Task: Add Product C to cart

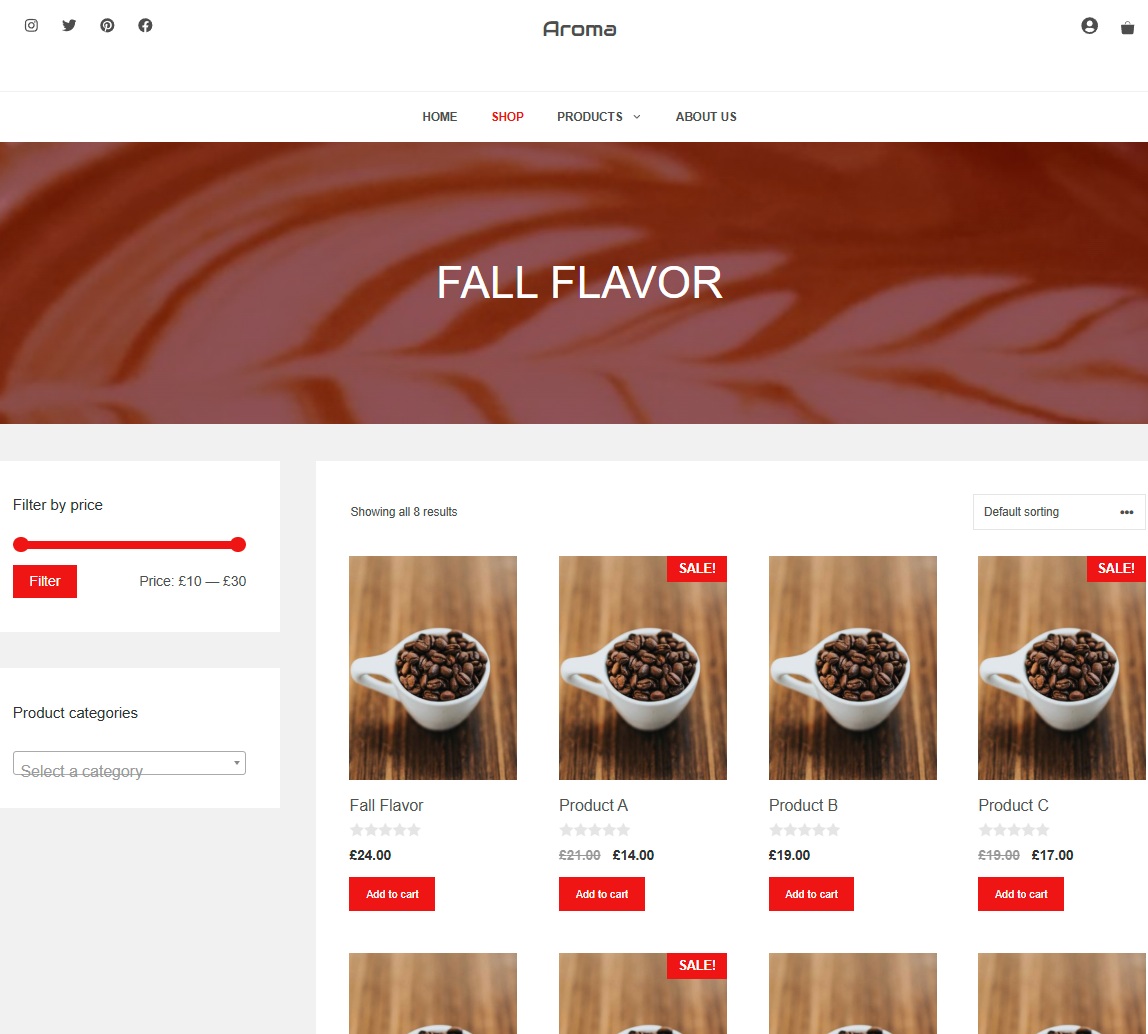Action: point(1021,894)
